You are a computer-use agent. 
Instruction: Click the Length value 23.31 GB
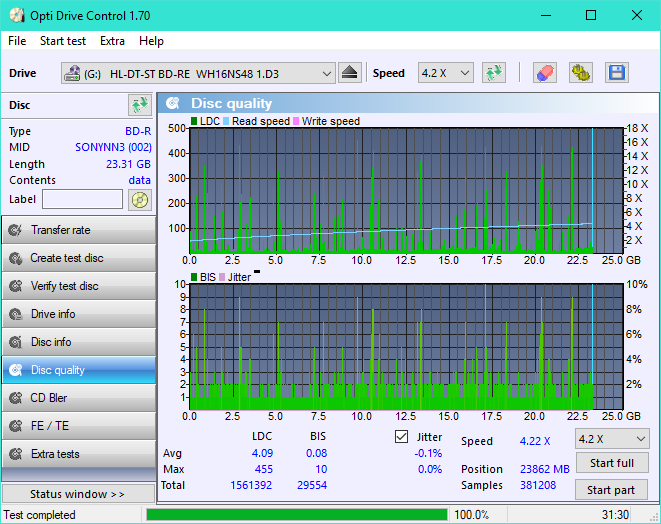tap(128, 164)
